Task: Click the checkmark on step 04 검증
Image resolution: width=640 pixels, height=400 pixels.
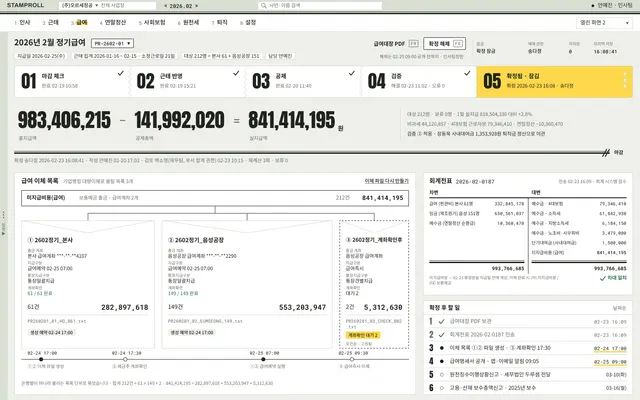Action: point(467,73)
